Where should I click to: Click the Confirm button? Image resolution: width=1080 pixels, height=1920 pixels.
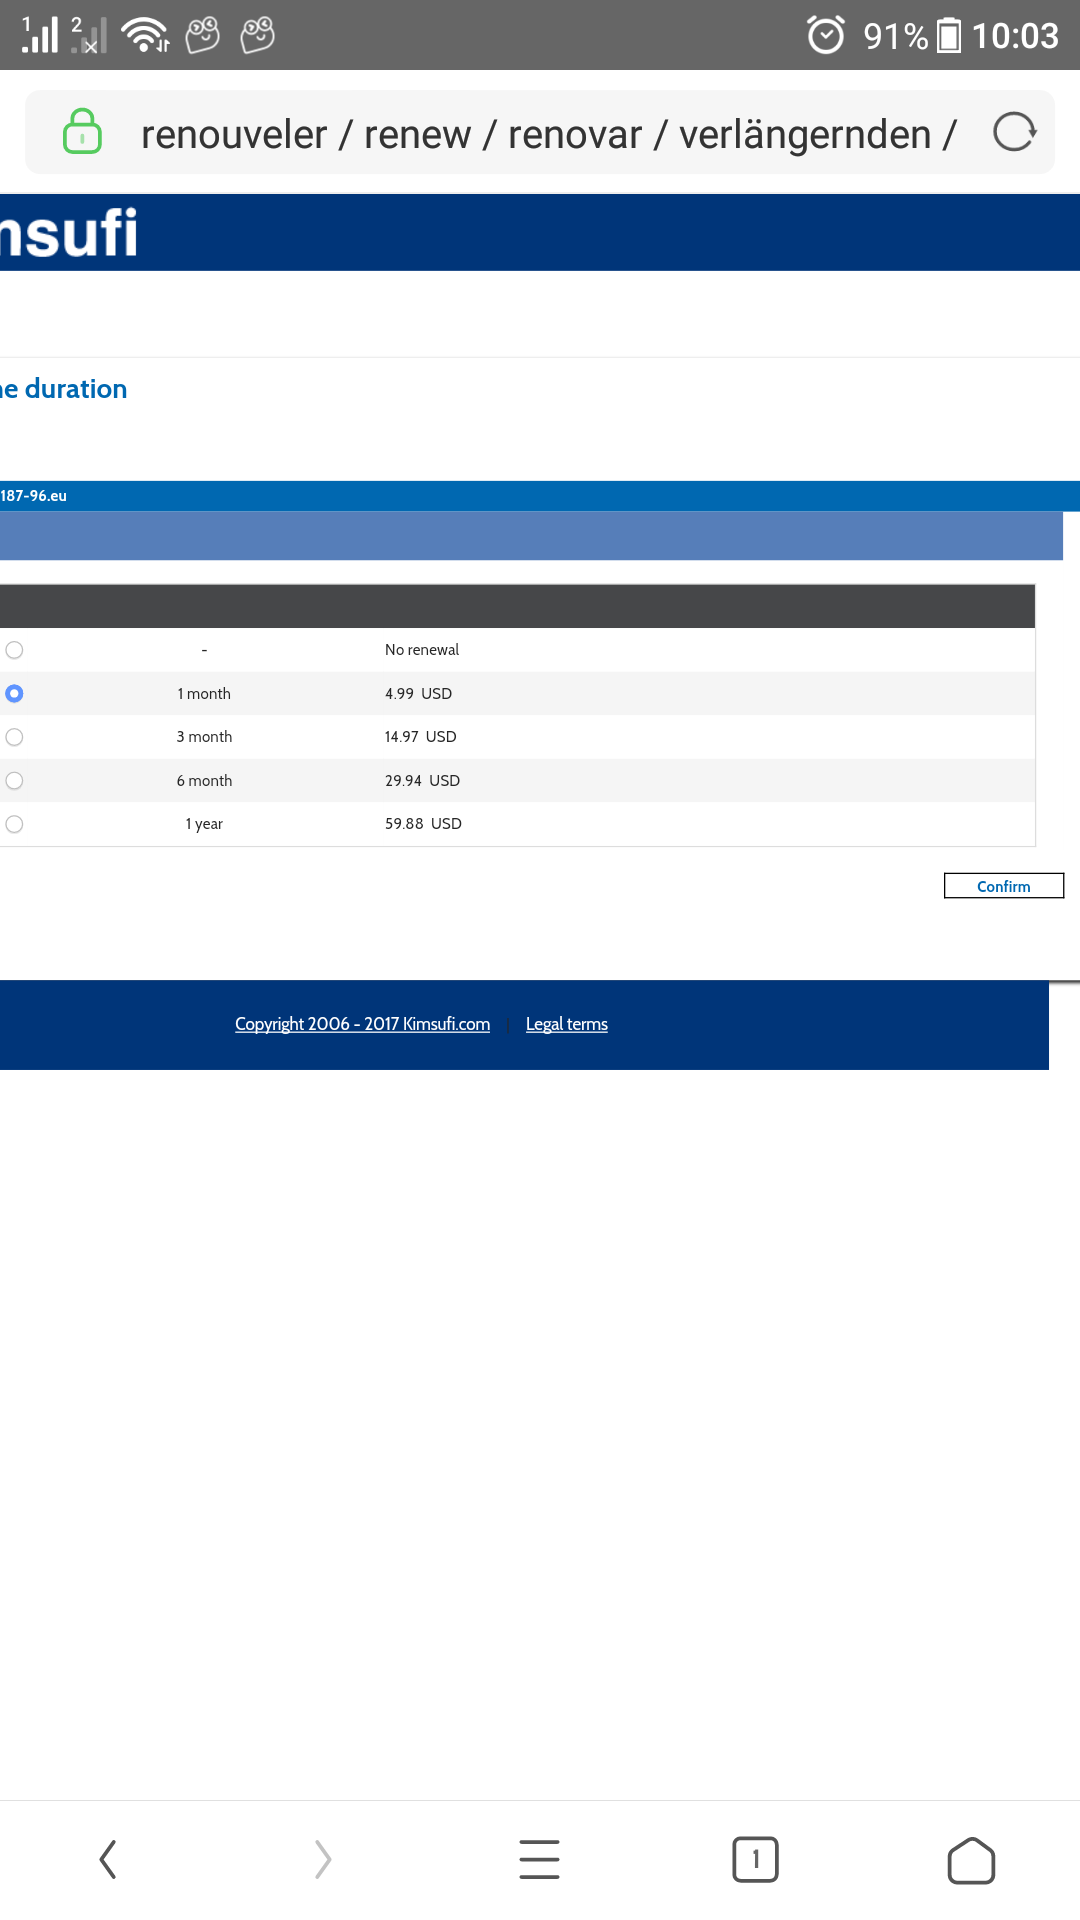tap(1004, 886)
